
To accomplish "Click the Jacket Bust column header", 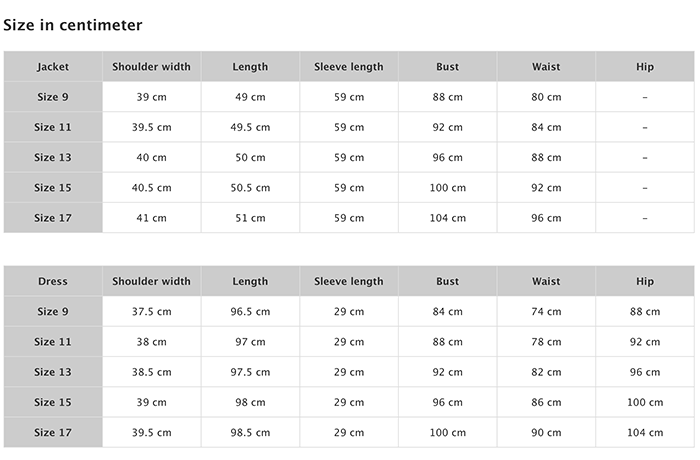I will tap(448, 67).
